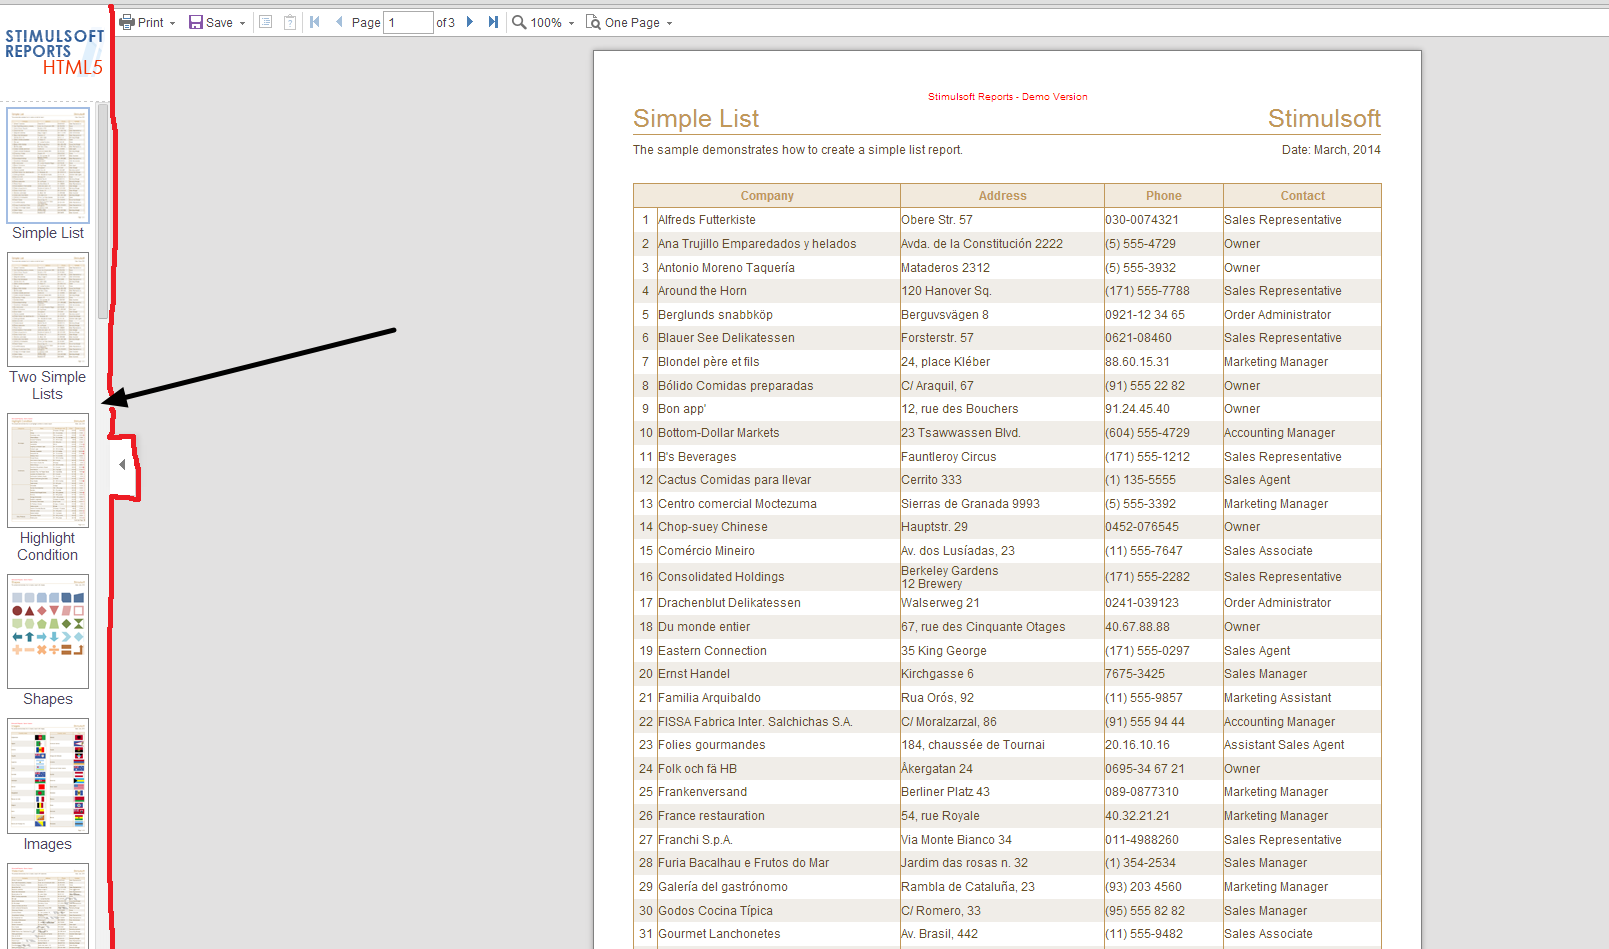The width and height of the screenshot is (1609, 949).
Task: Click the Phone column header
Action: tap(1164, 196)
